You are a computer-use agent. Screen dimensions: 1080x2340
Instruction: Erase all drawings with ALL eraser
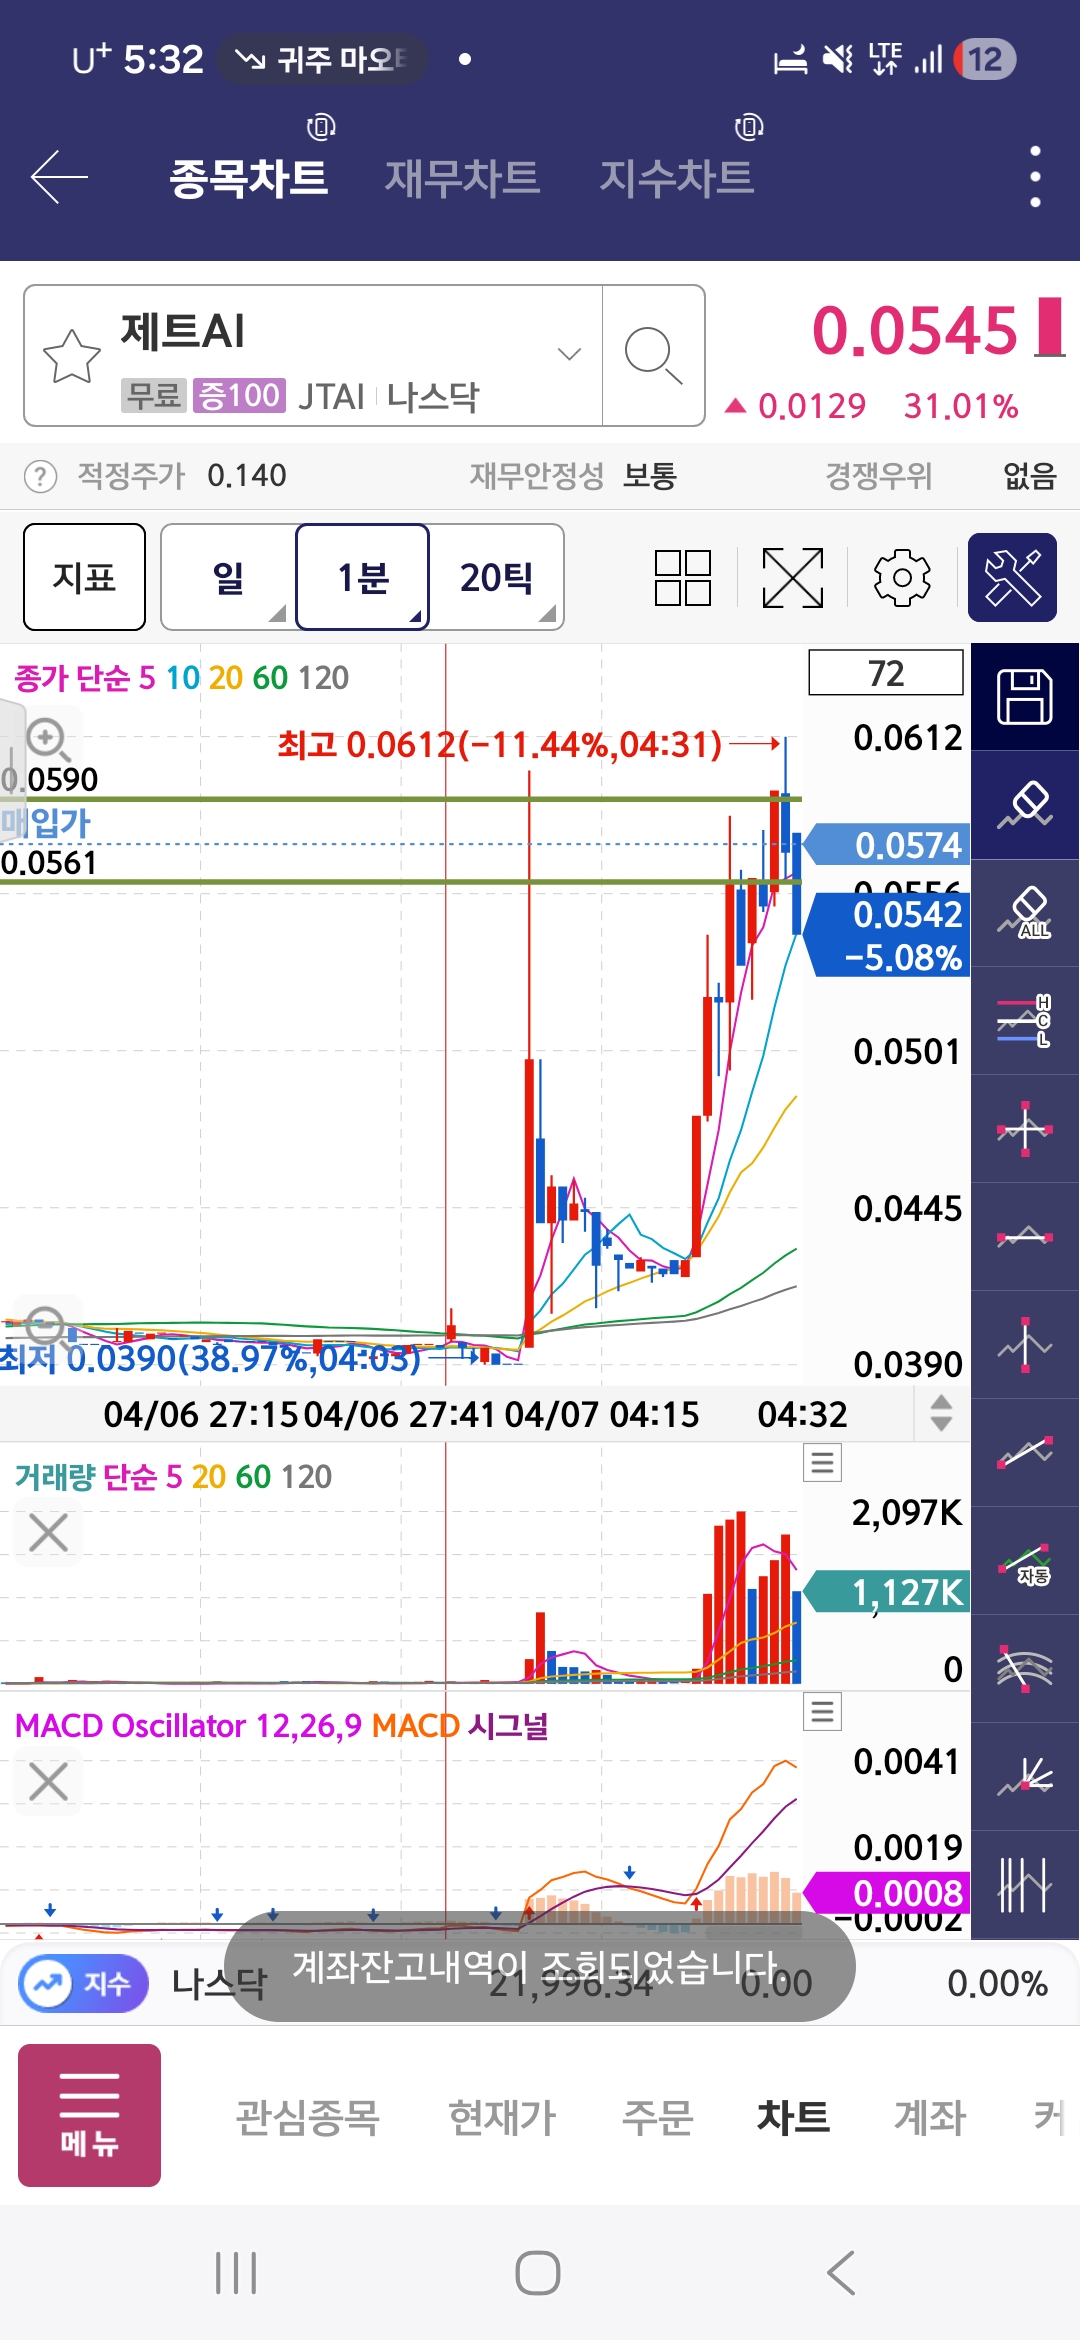click(x=1025, y=913)
